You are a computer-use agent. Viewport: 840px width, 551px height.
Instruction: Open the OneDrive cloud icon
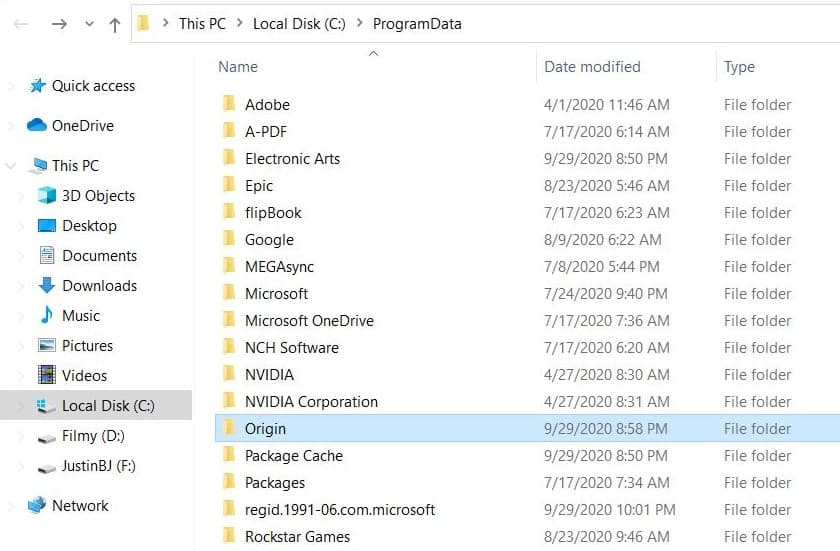pyautogui.click(x=36, y=125)
